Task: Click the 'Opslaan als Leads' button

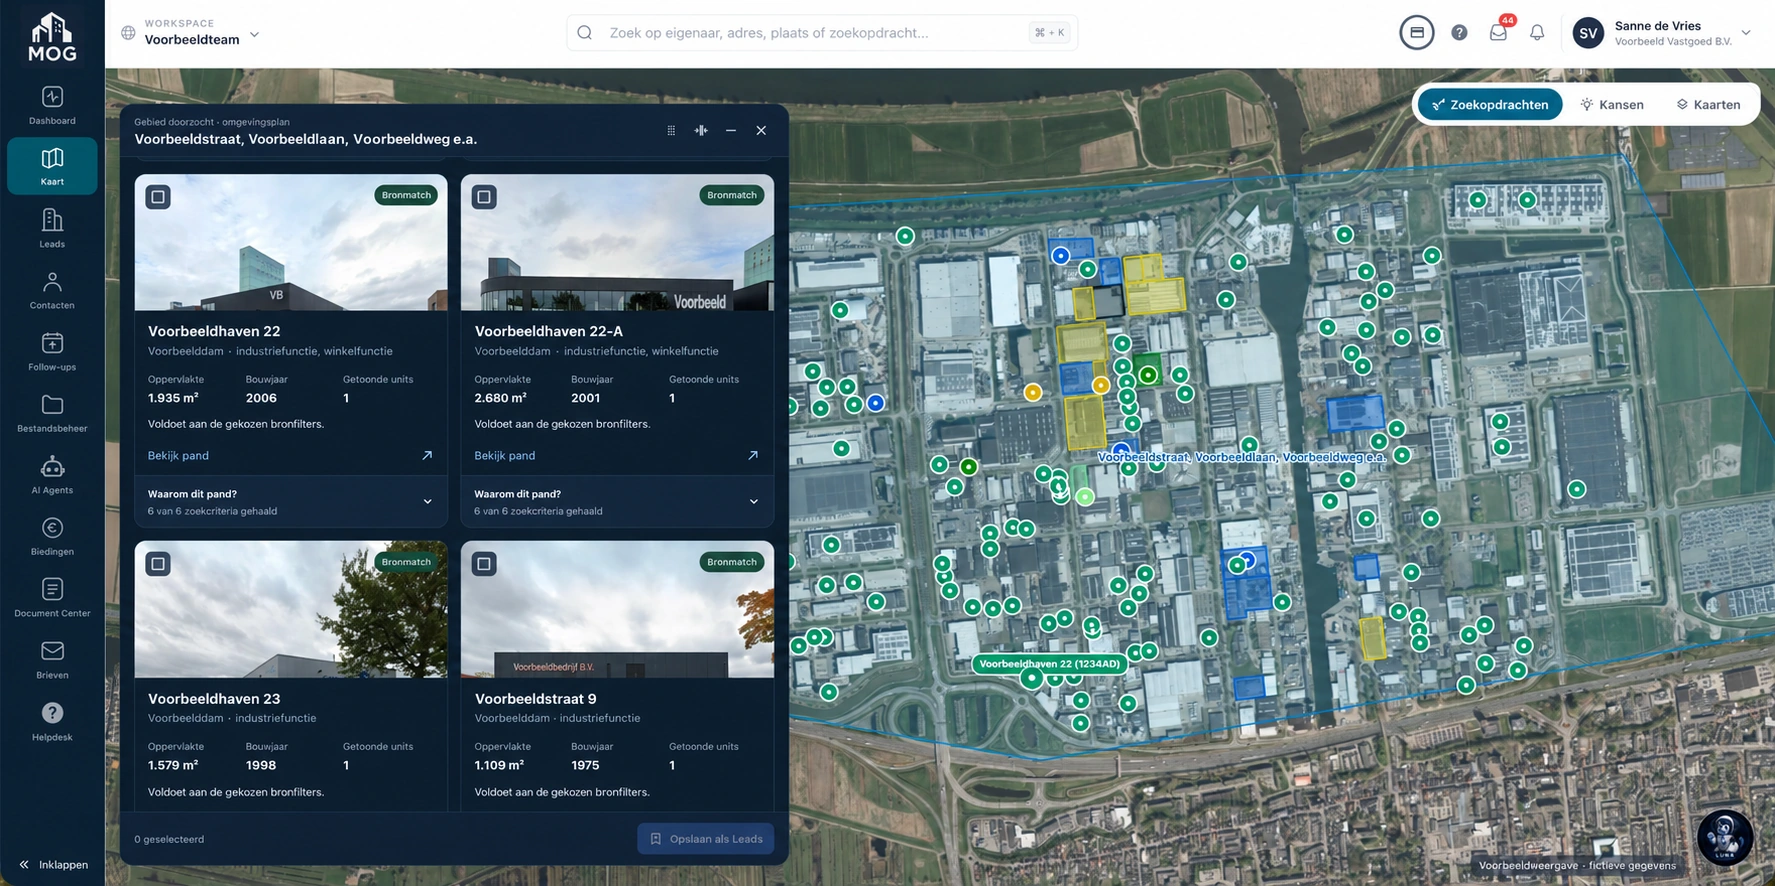Action: [706, 839]
